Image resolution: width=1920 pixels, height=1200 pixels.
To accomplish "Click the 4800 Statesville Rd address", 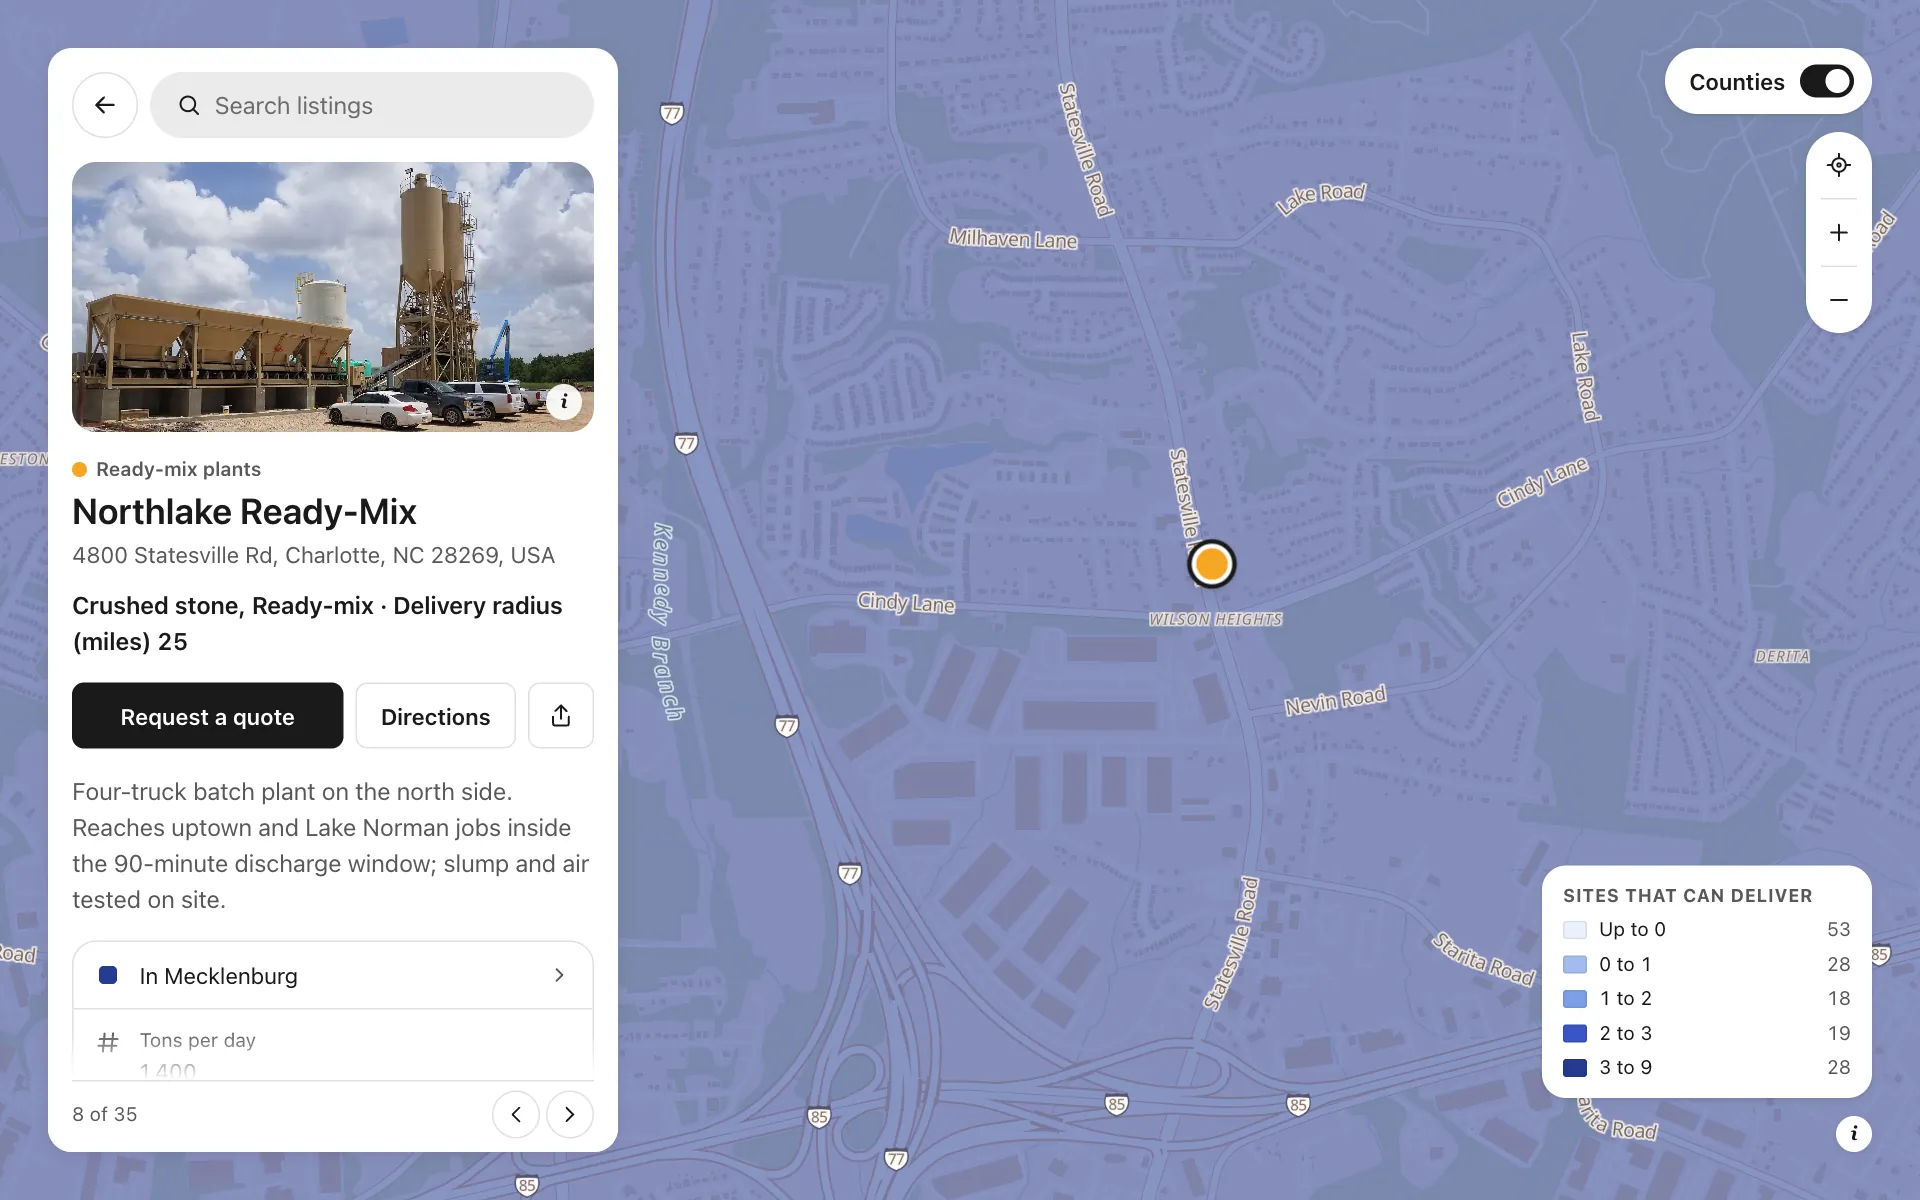I will 313,555.
